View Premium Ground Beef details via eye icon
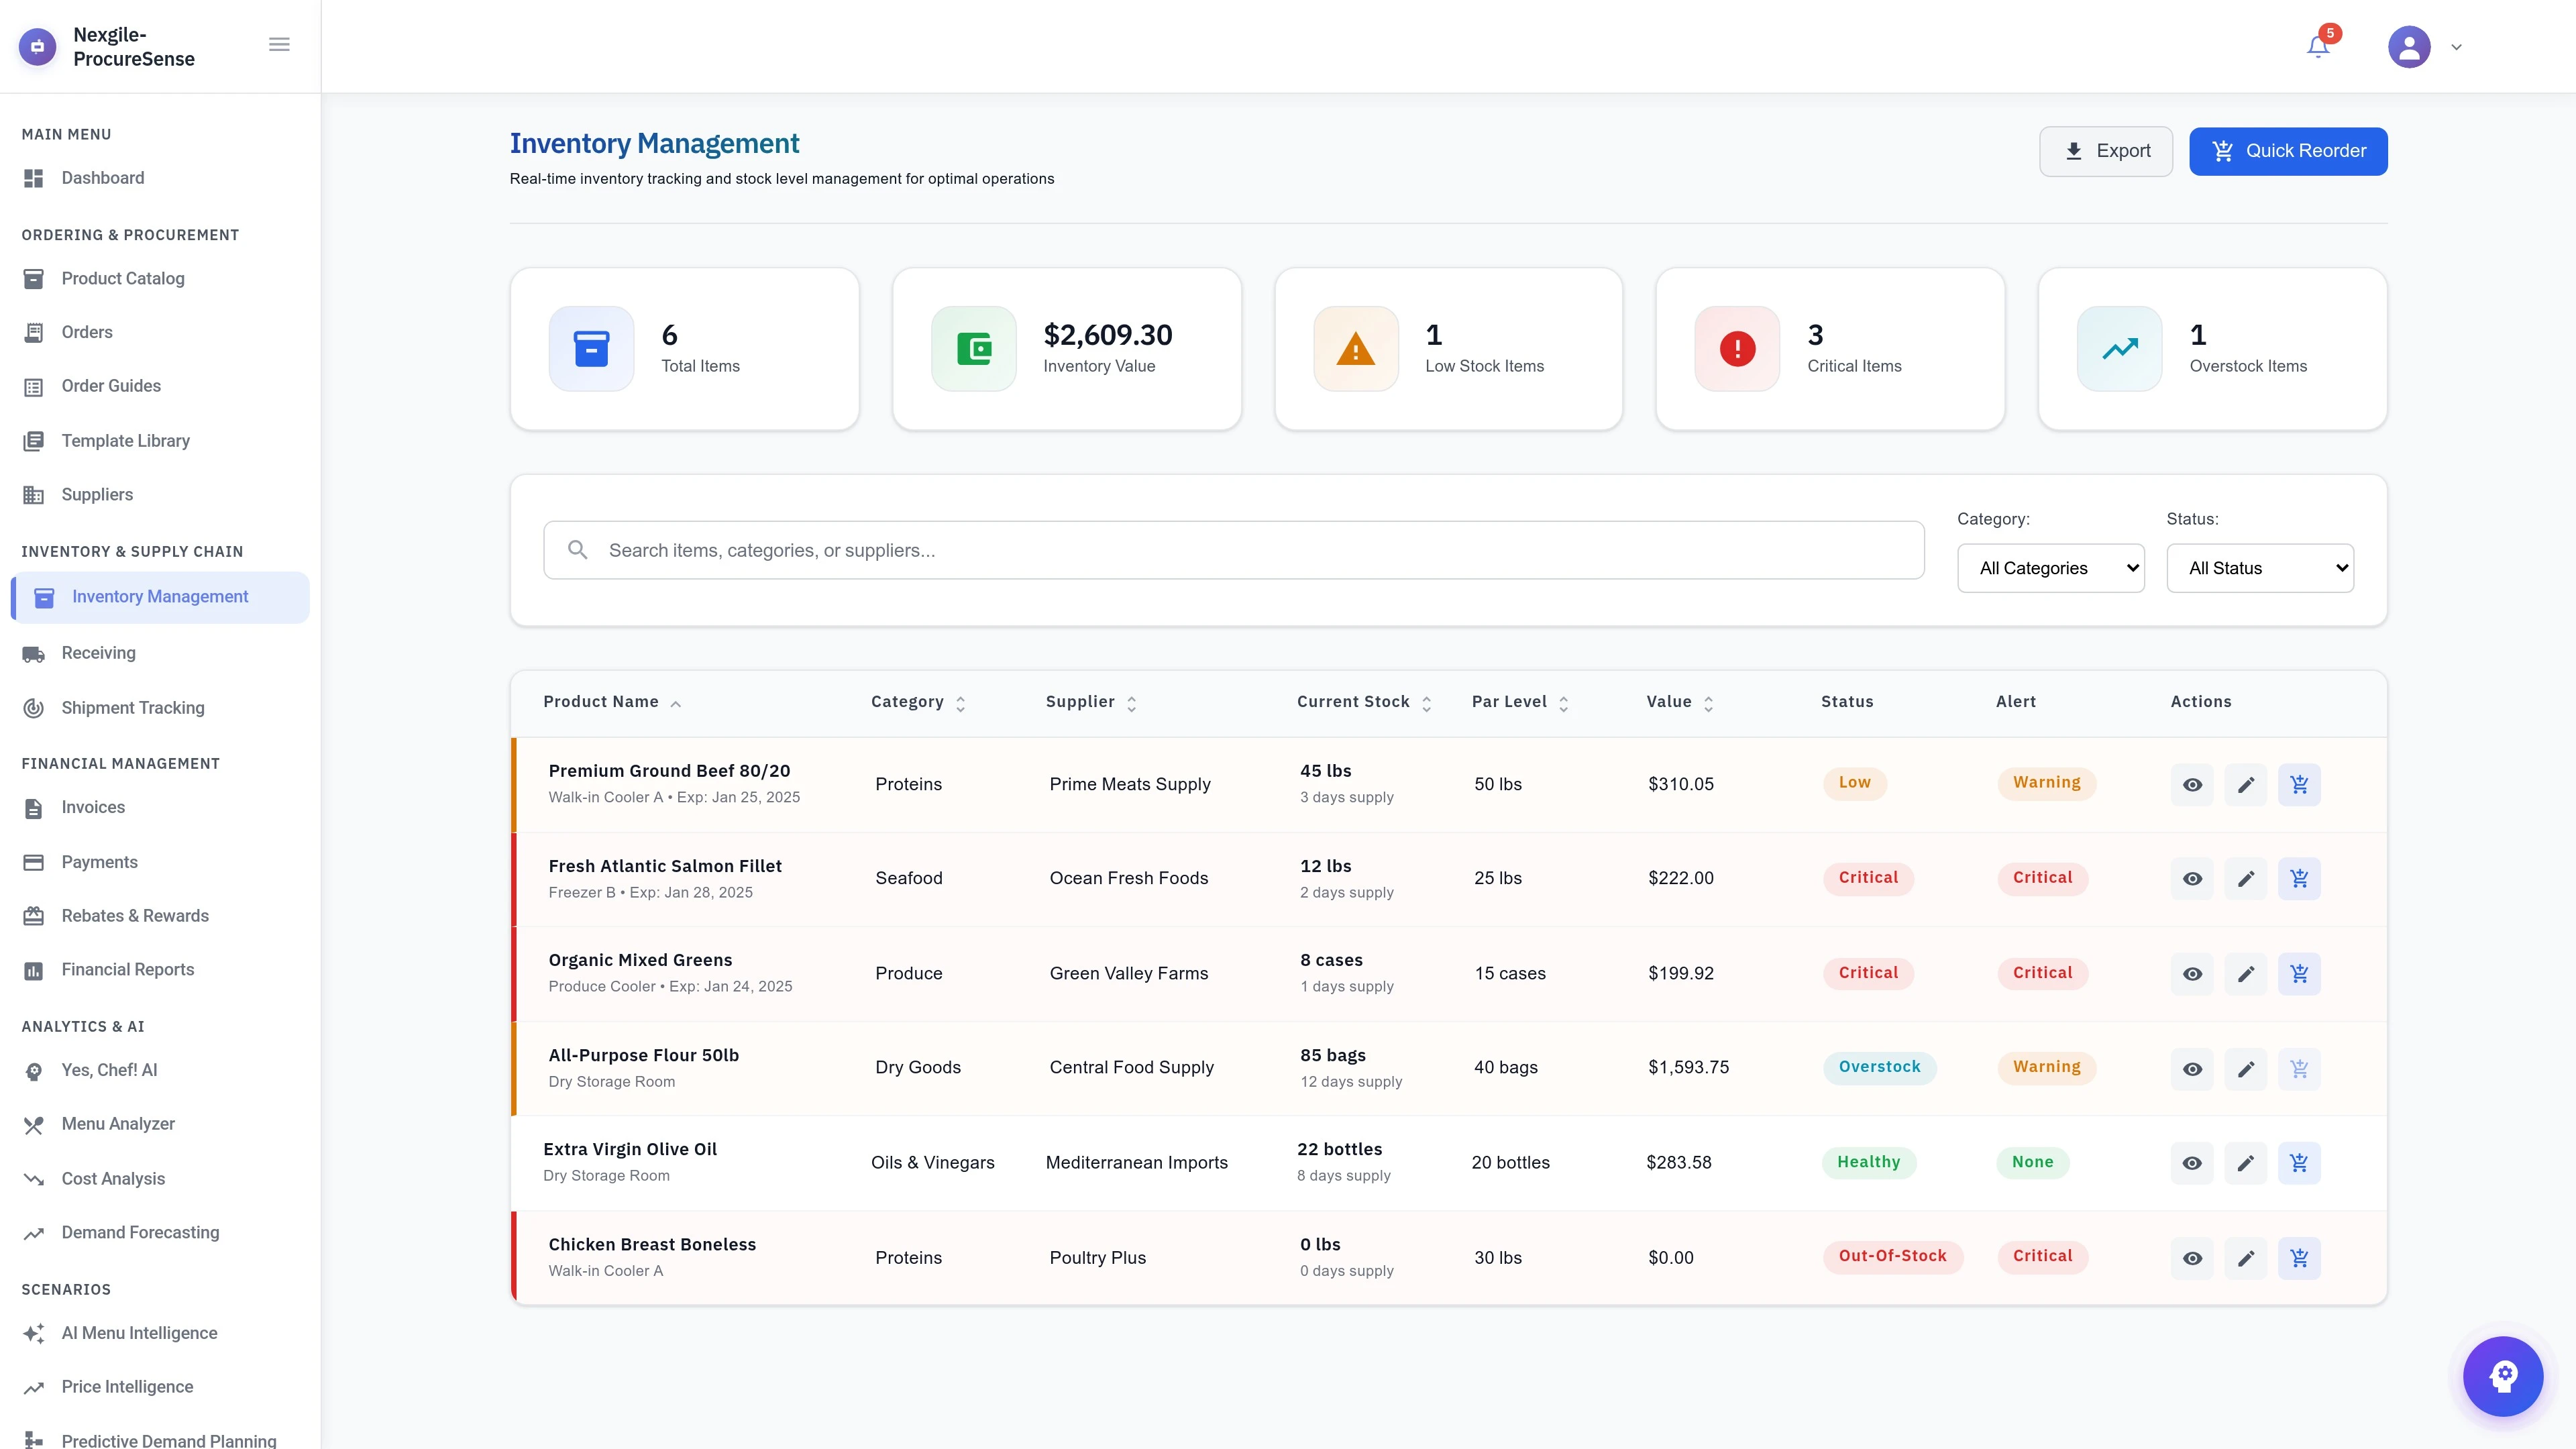The width and height of the screenshot is (2576, 1449). pyautogui.click(x=2192, y=784)
